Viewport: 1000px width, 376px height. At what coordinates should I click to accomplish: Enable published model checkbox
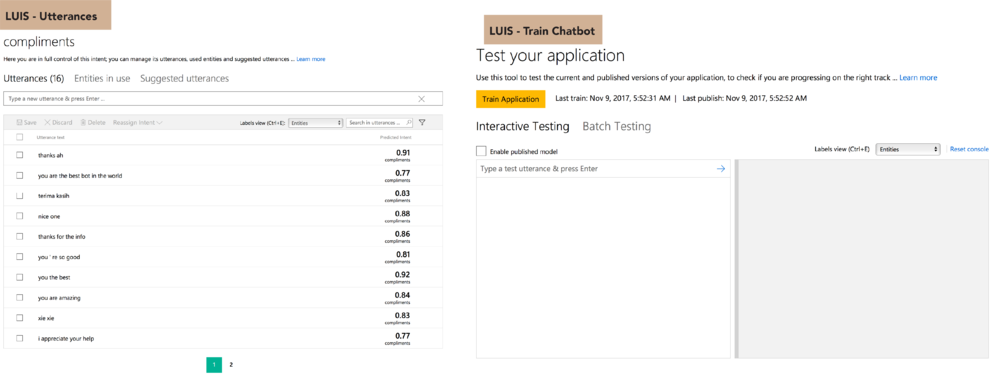tap(482, 151)
